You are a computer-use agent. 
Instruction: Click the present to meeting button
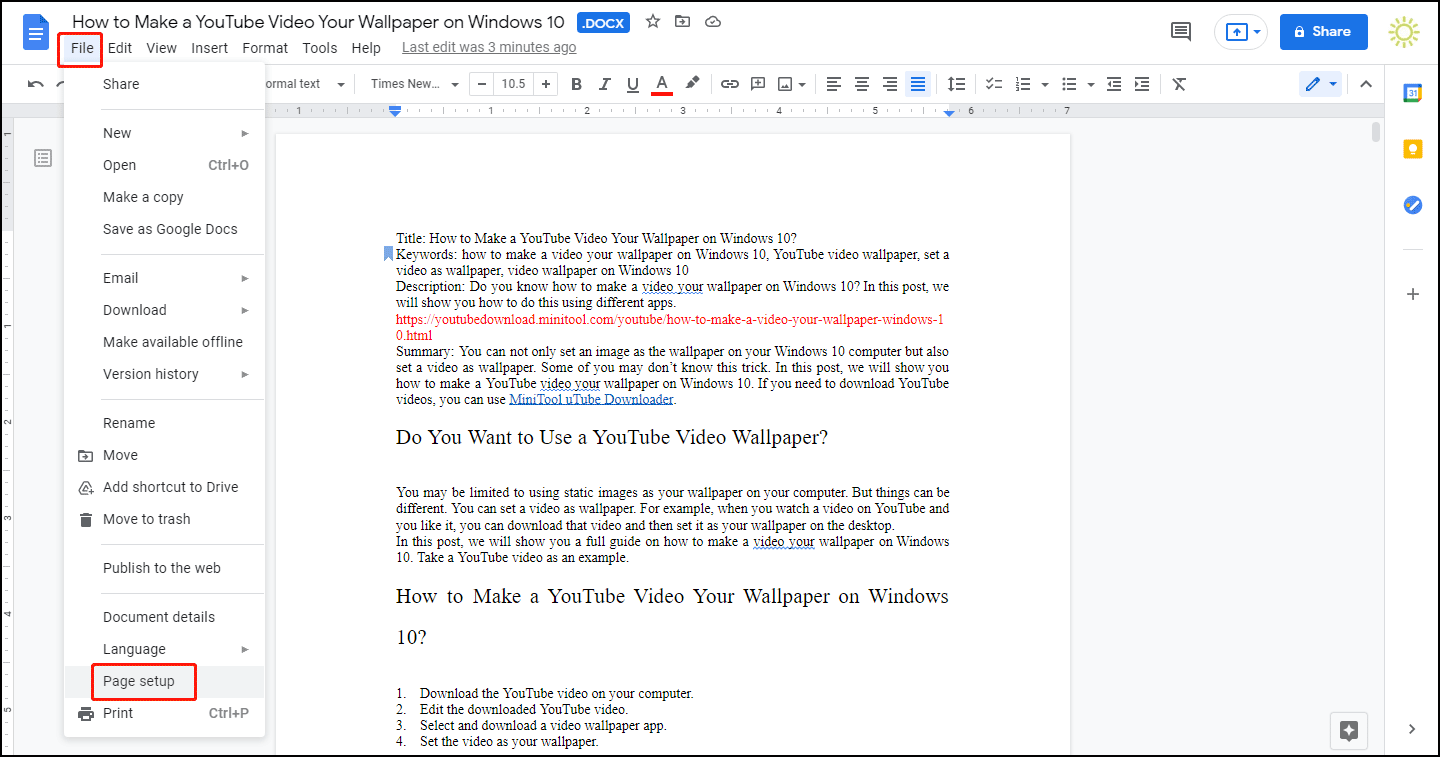click(x=1241, y=32)
